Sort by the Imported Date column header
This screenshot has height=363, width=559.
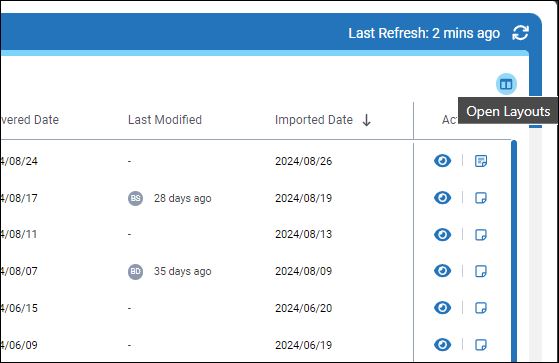(314, 120)
